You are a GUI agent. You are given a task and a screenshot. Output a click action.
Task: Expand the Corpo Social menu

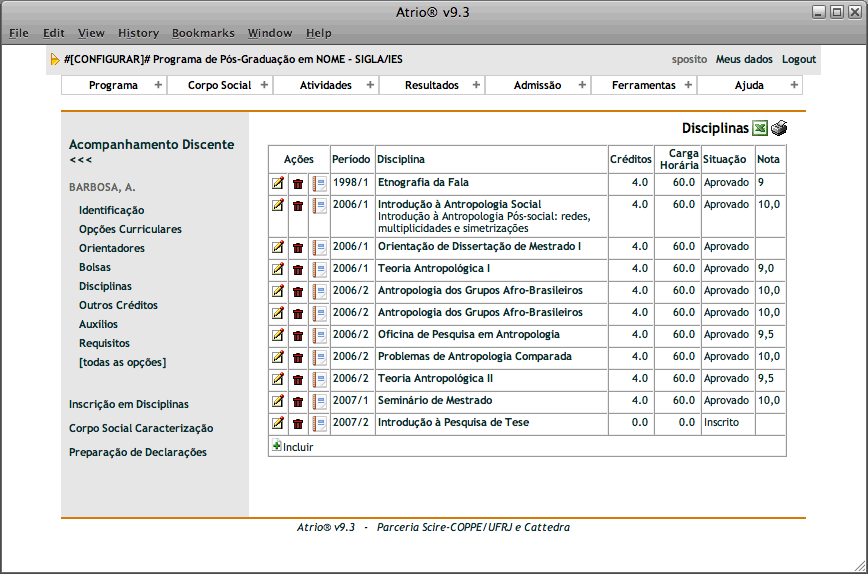pyautogui.click(x=219, y=86)
